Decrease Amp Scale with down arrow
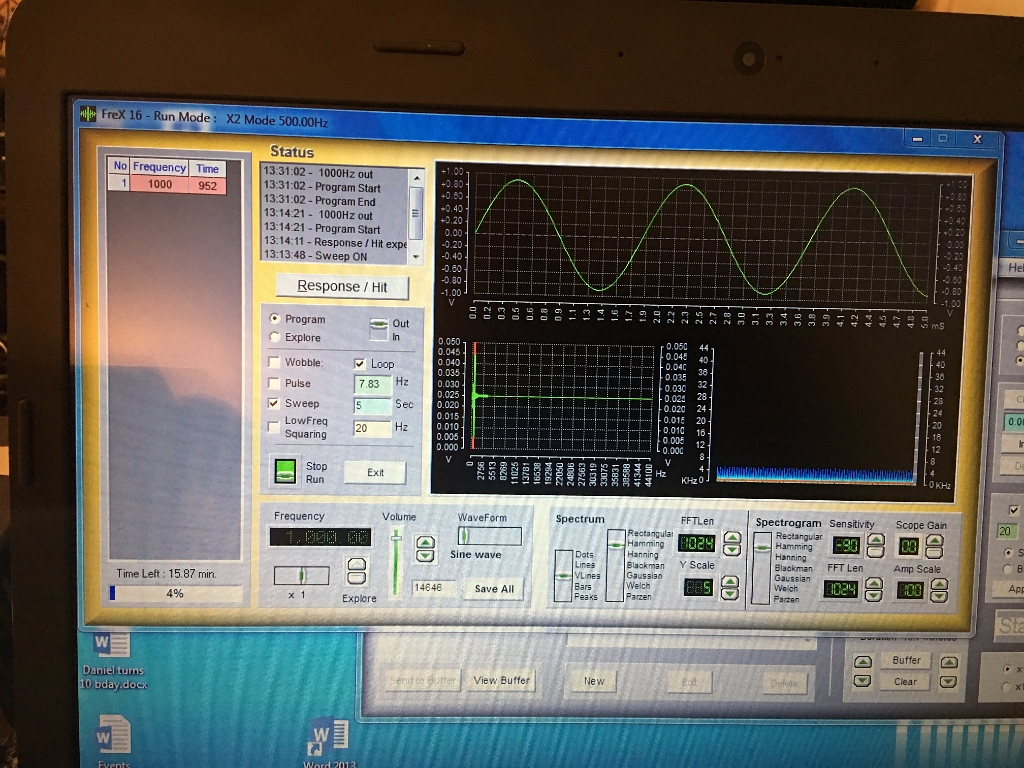 [x=939, y=597]
